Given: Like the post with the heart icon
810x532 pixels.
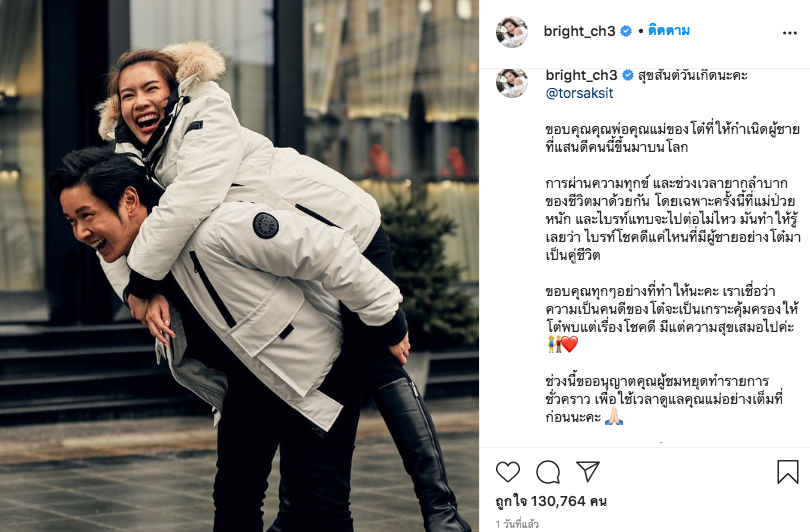Looking at the screenshot, I should (508, 472).
